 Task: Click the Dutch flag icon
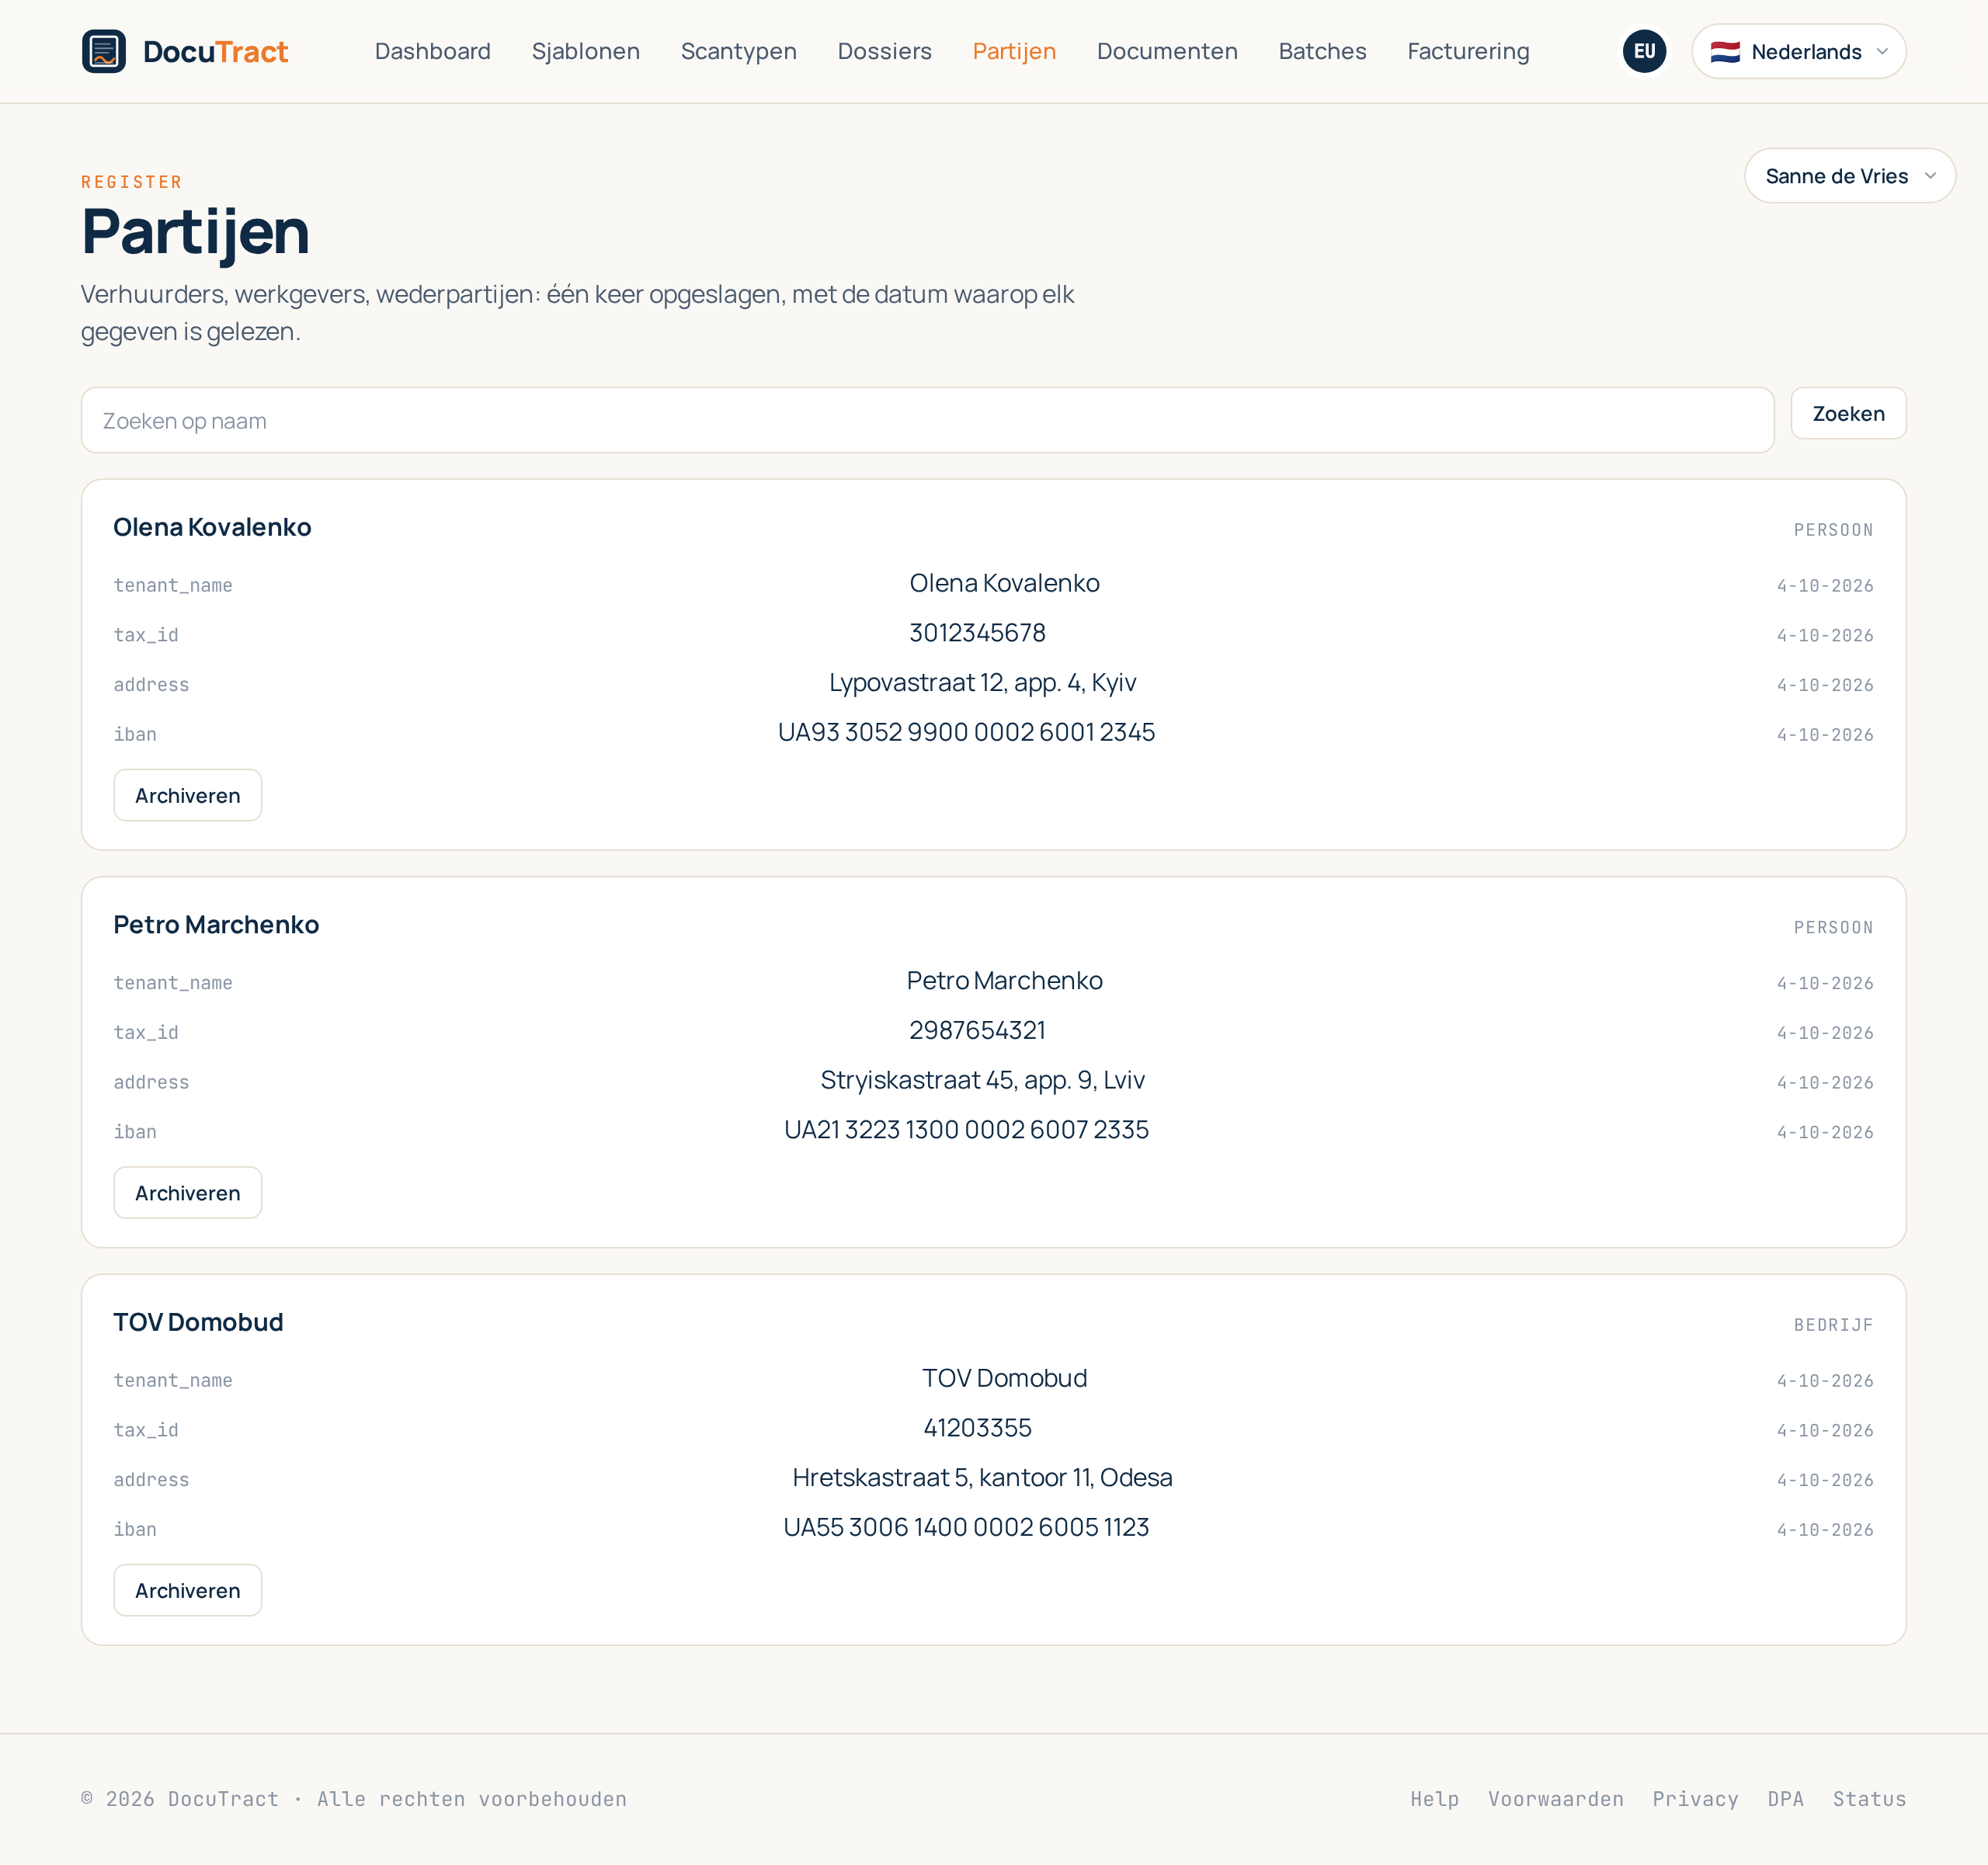click(1725, 52)
